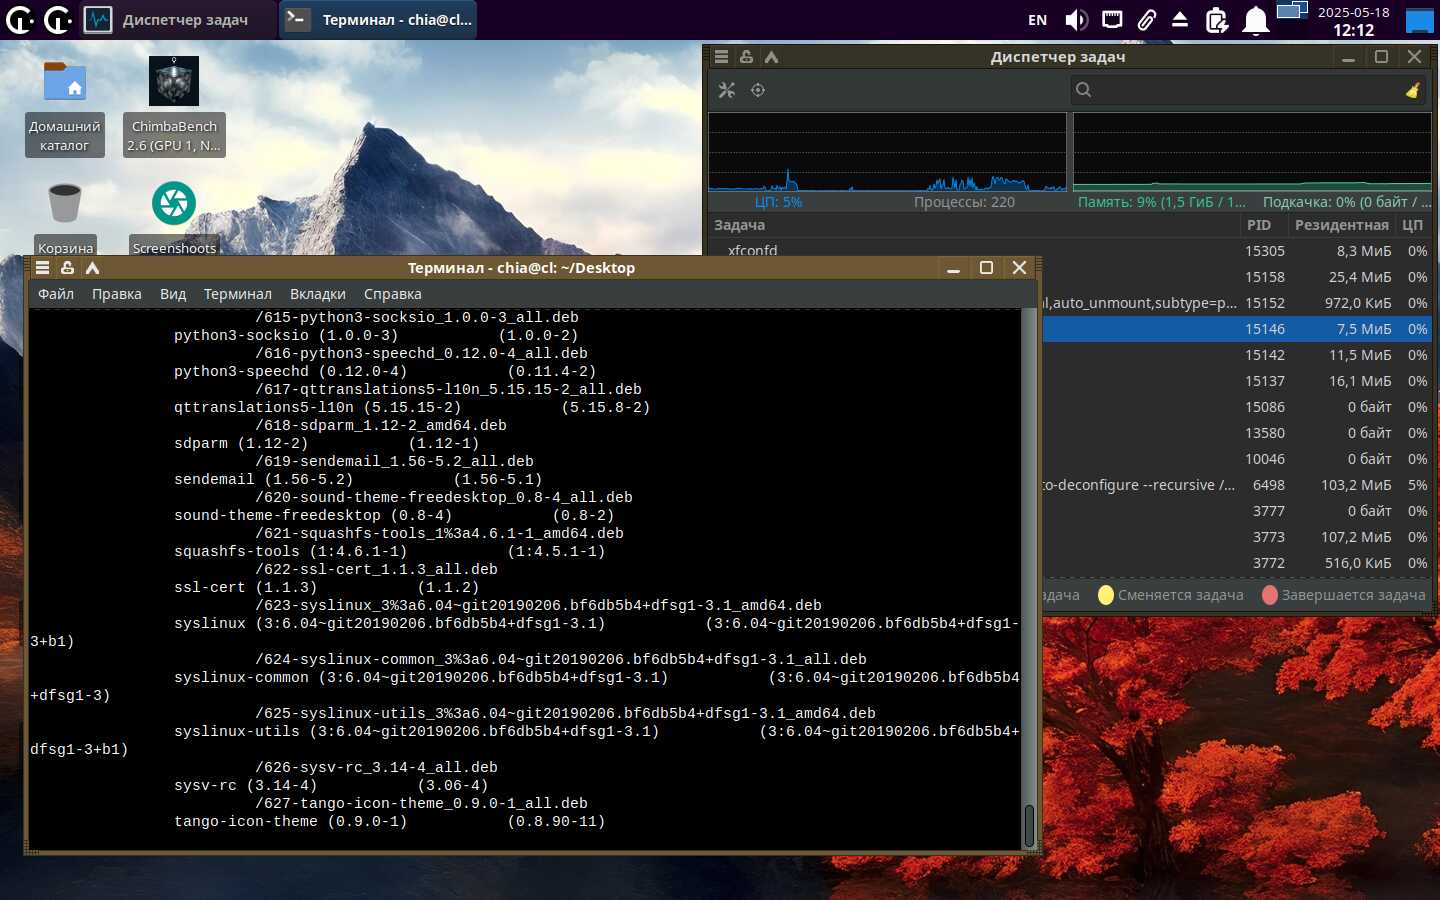Click the workspace switcher icon in the panel

1293,12
